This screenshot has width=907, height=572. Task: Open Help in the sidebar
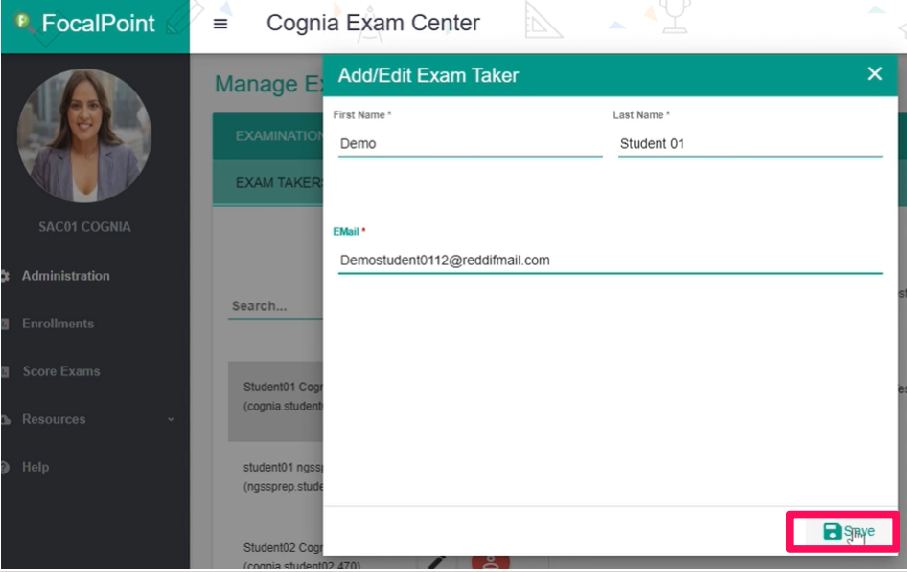coord(35,467)
